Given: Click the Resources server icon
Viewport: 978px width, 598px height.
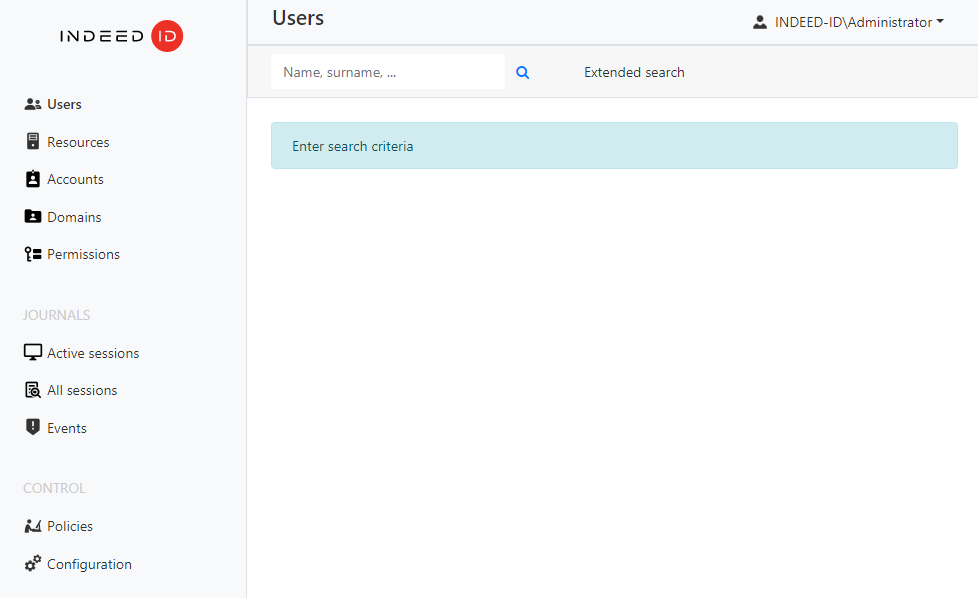Looking at the screenshot, I should click(33, 142).
